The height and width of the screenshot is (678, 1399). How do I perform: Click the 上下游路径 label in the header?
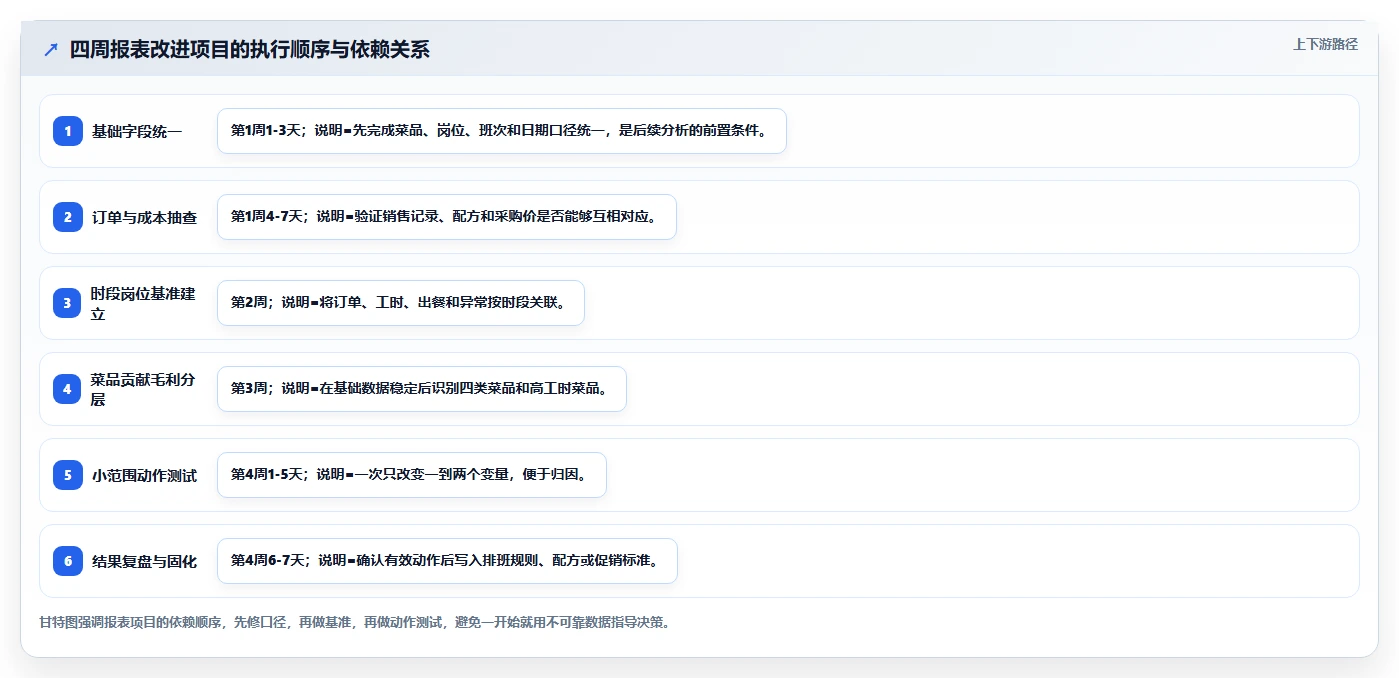point(1325,44)
